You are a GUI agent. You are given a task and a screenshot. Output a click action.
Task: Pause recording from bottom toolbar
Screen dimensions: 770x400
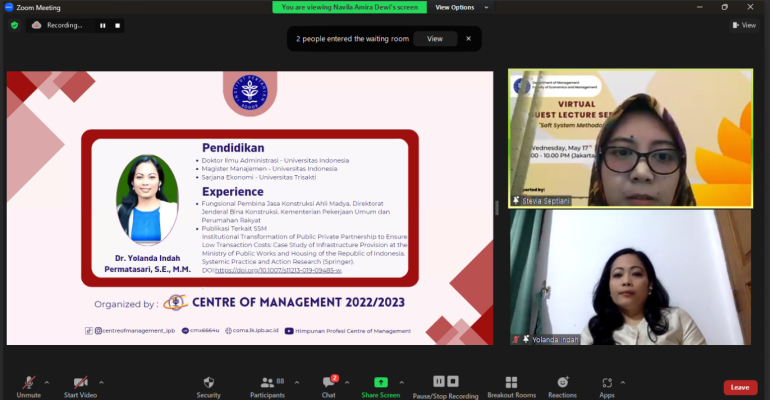pos(439,381)
